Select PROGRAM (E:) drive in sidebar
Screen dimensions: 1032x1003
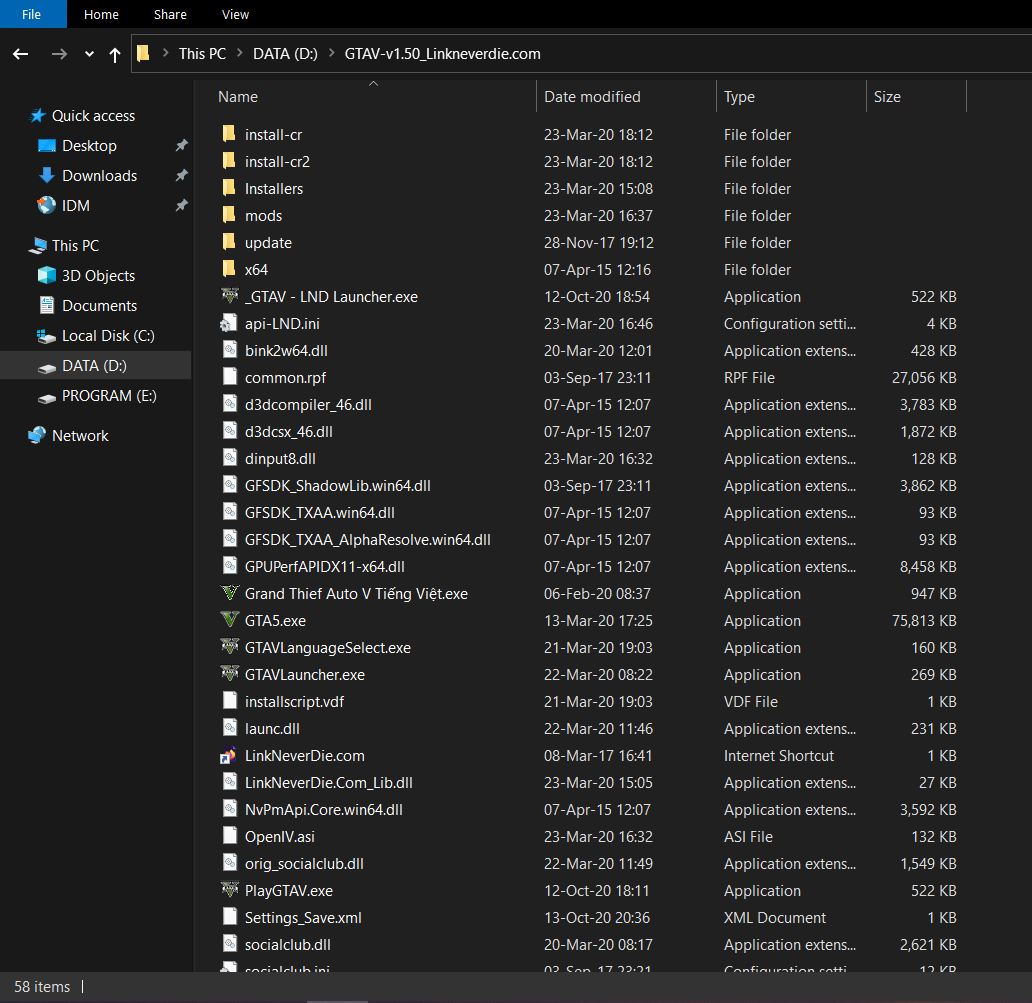click(109, 395)
